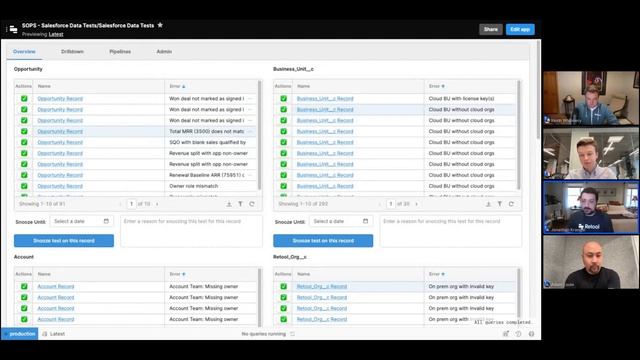This screenshot has height=360, width=640.
Task: Select video tile of bald participant in black
Action: [591, 262]
